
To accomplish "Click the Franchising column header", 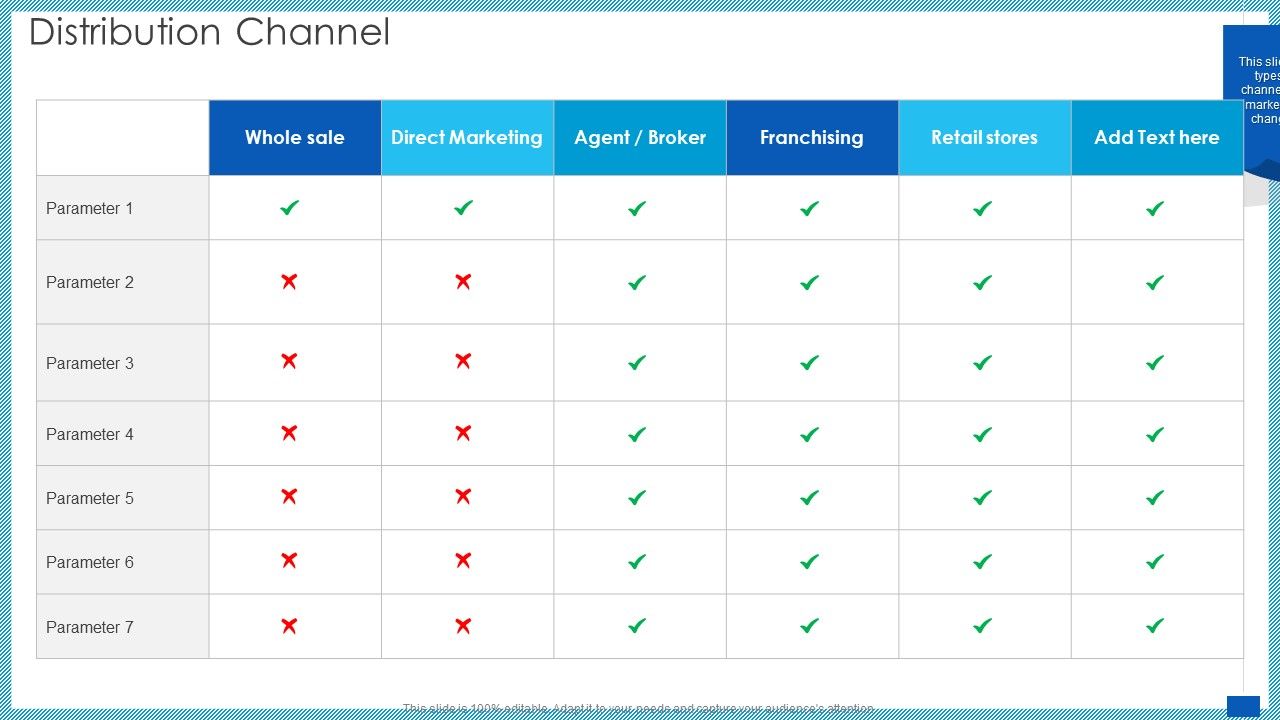I will click(x=812, y=138).
